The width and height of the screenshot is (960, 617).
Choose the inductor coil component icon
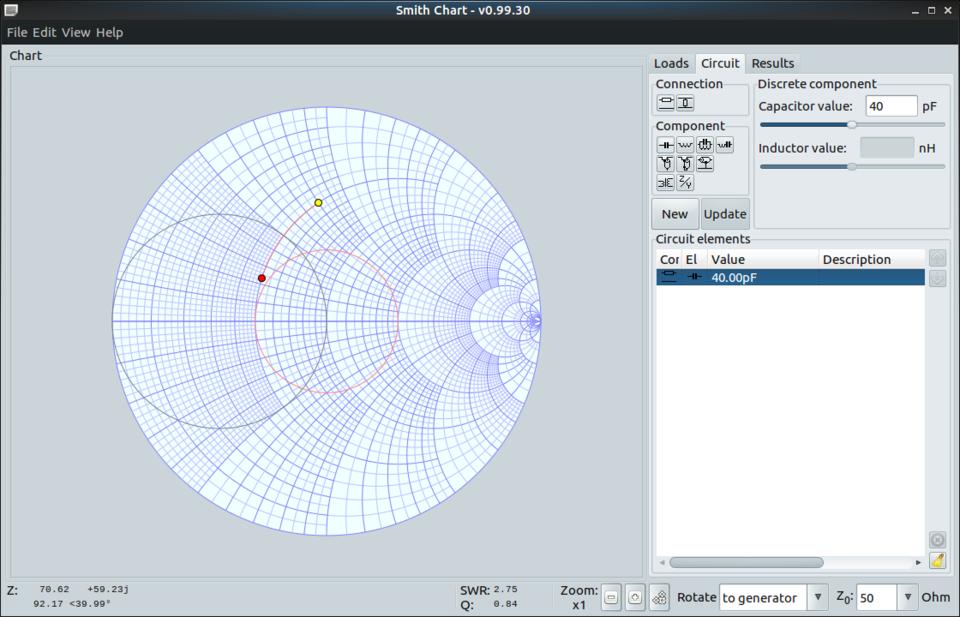coord(685,145)
